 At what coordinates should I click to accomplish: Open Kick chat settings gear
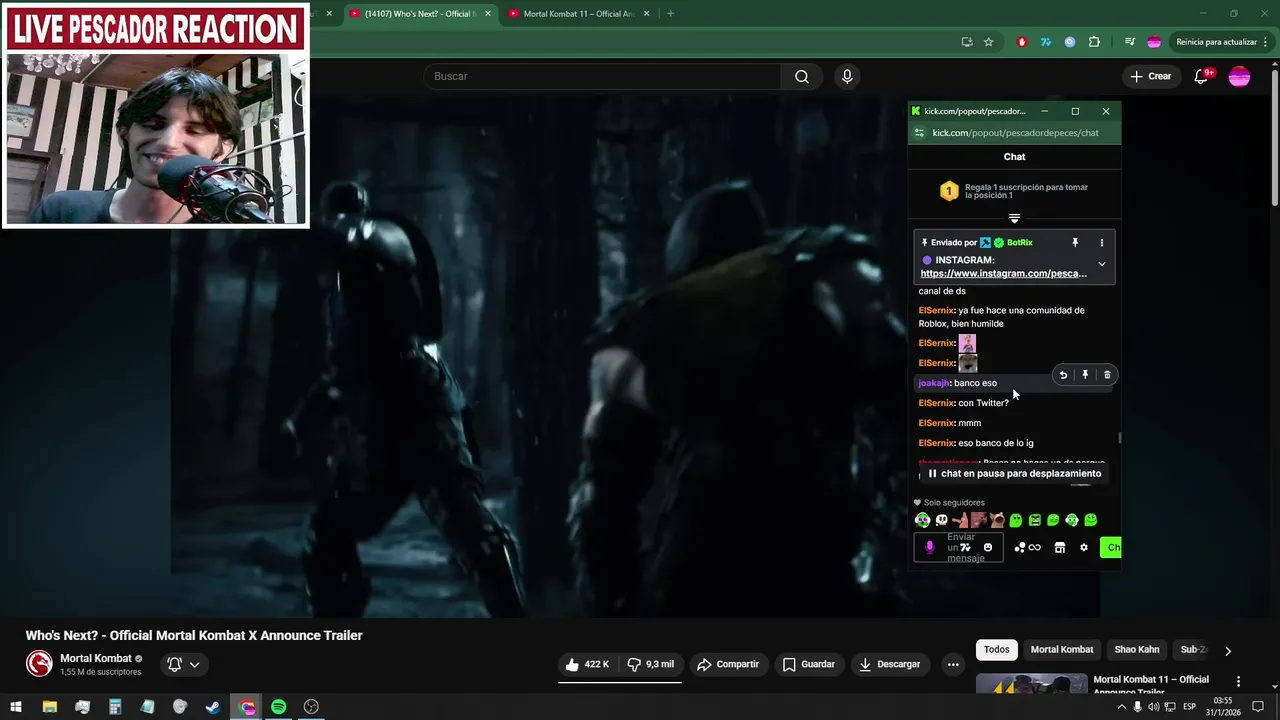point(1083,547)
